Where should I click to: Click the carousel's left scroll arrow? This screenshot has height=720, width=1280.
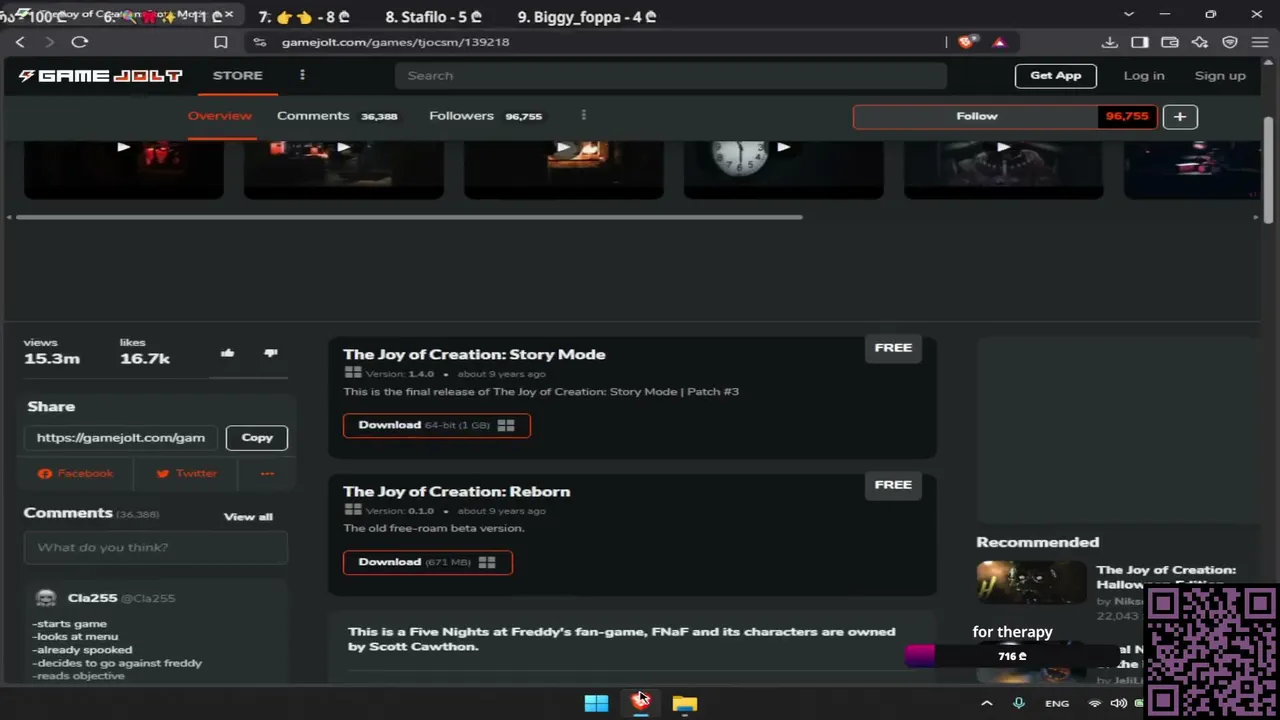[x=10, y=217]
